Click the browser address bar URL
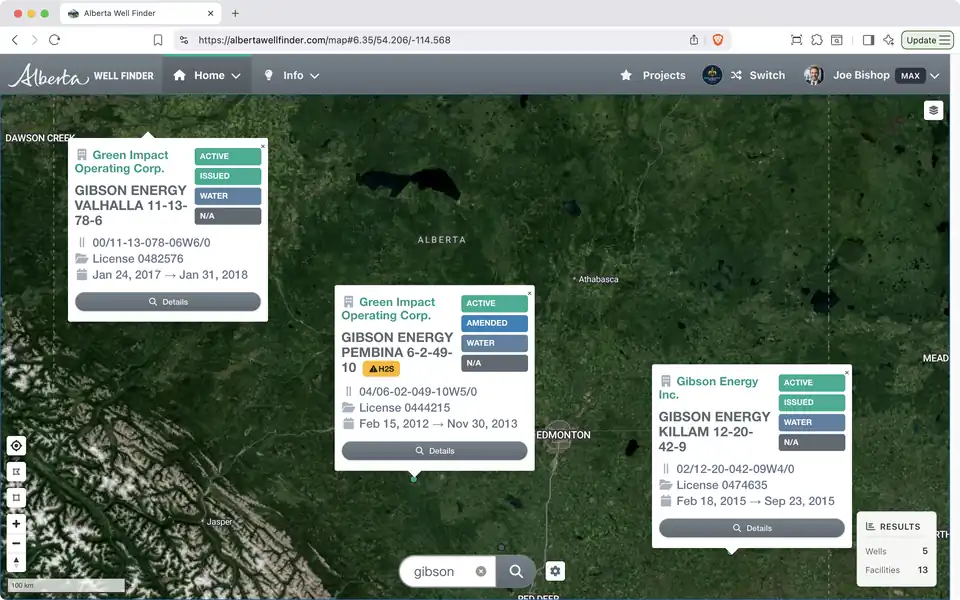Screen dimensions: 960x600 pos(324,40)
